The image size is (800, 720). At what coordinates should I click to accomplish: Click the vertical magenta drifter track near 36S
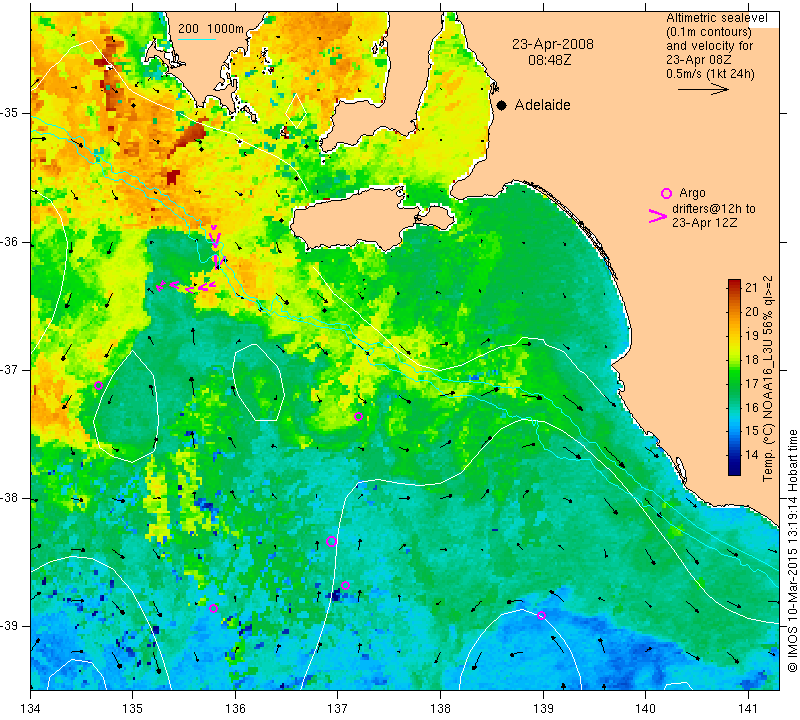216,247
